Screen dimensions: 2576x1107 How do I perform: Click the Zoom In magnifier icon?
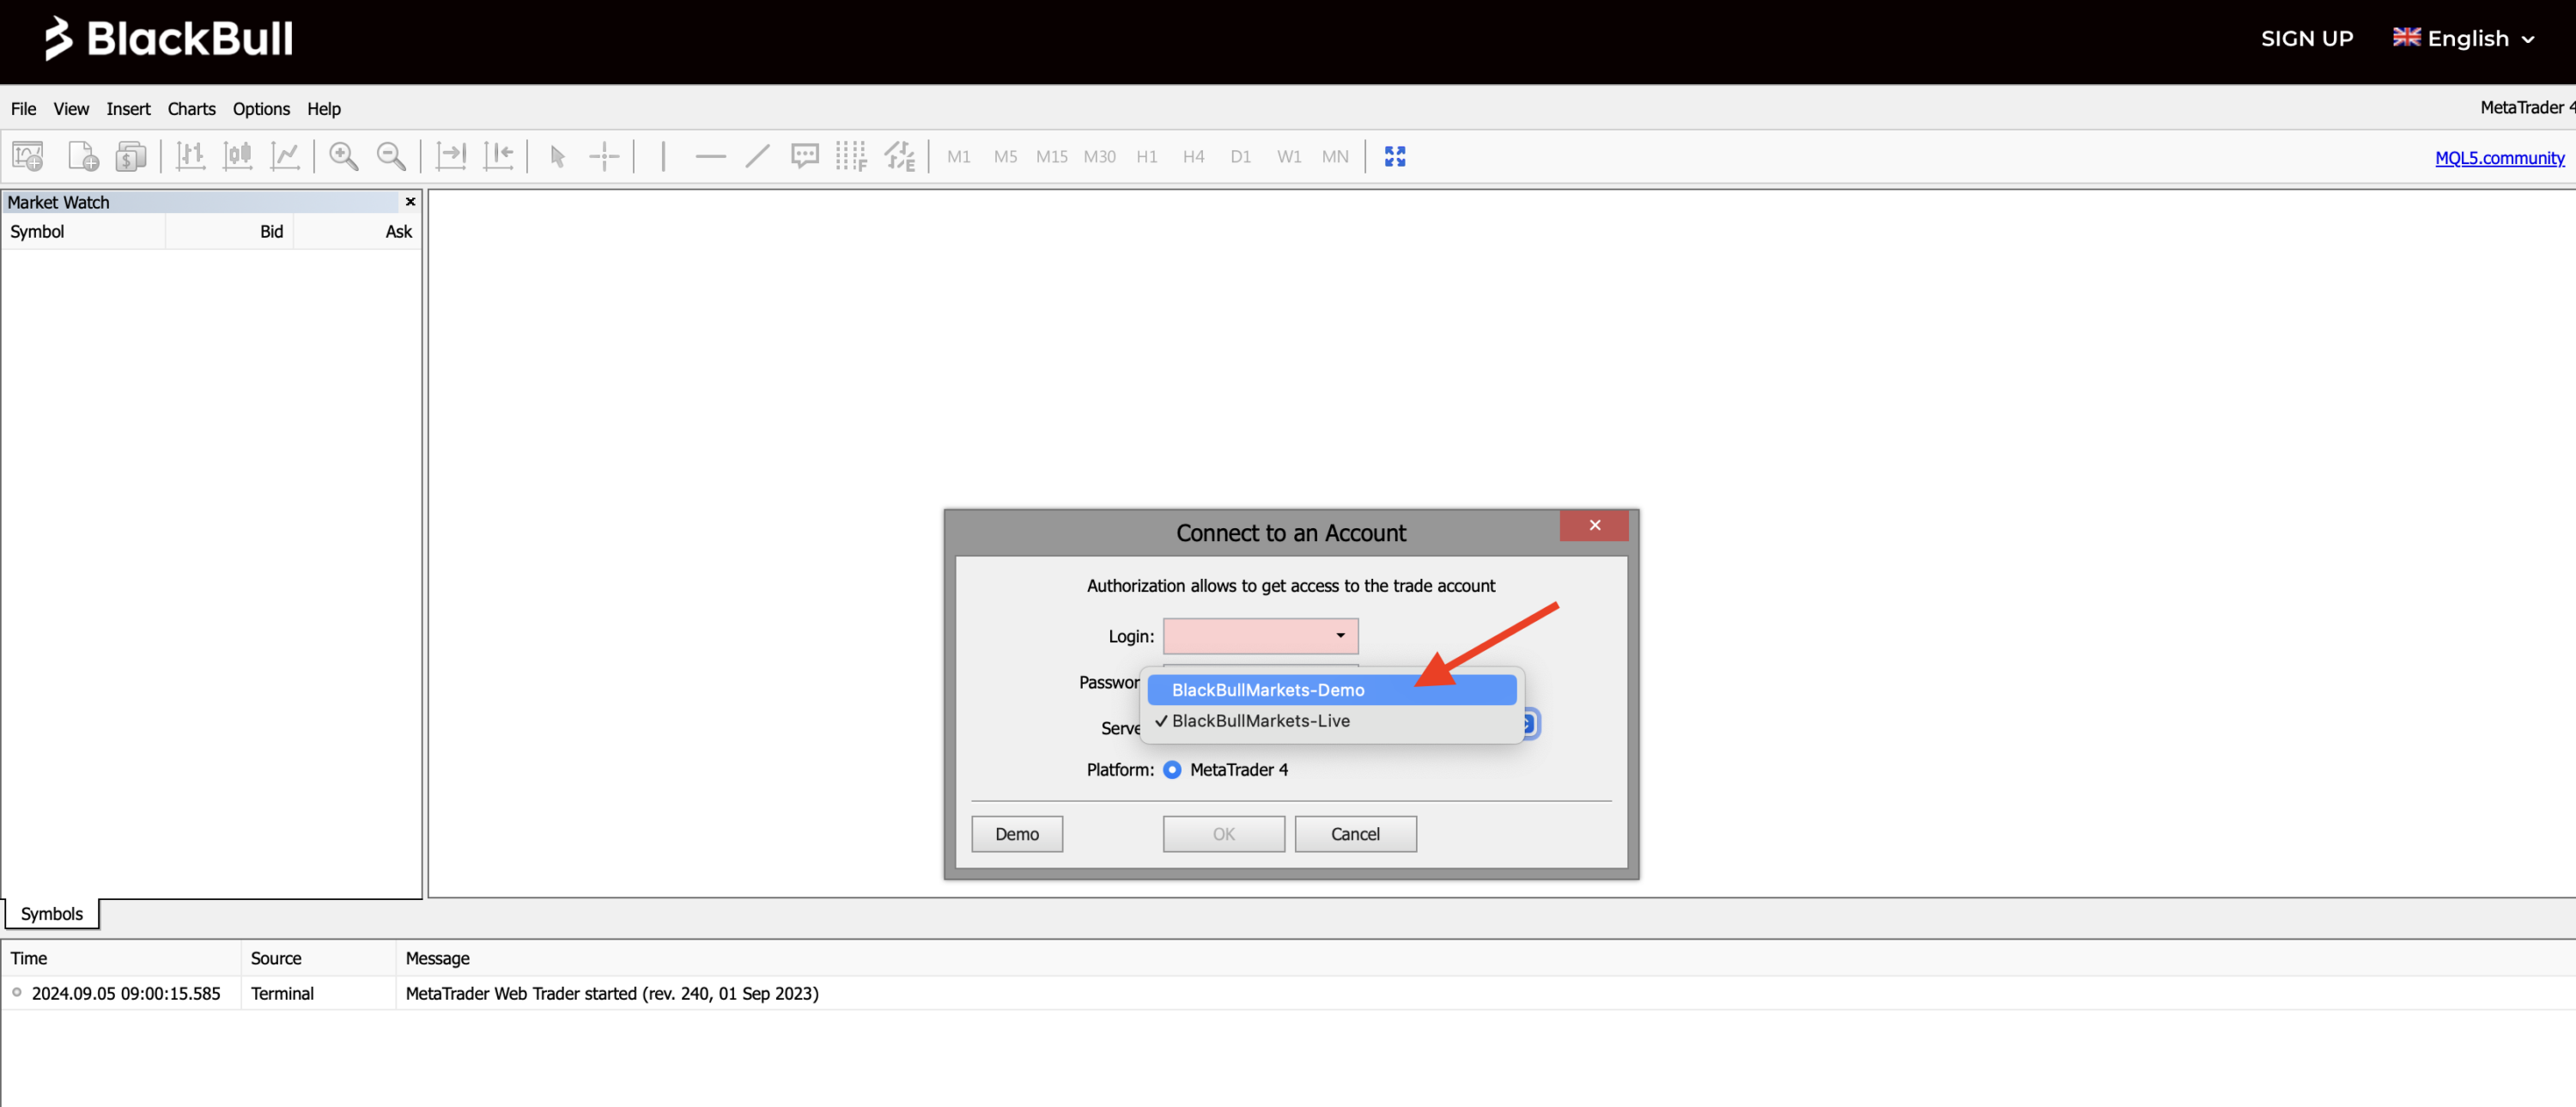click(344, 156)
